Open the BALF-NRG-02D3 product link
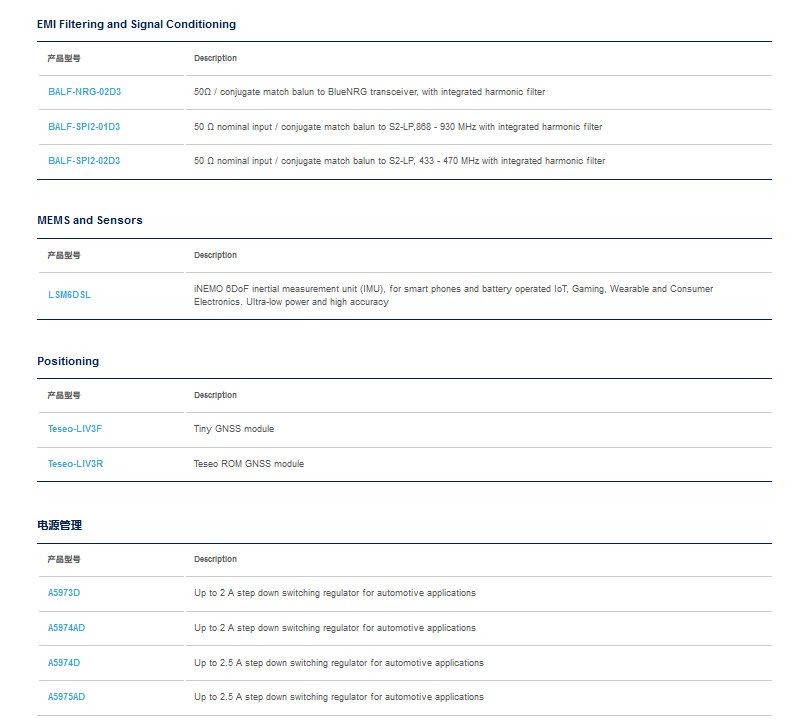Image resolution: width=812 pixels, height=725 pixels. pyautogui.click(x=84, y=92)
